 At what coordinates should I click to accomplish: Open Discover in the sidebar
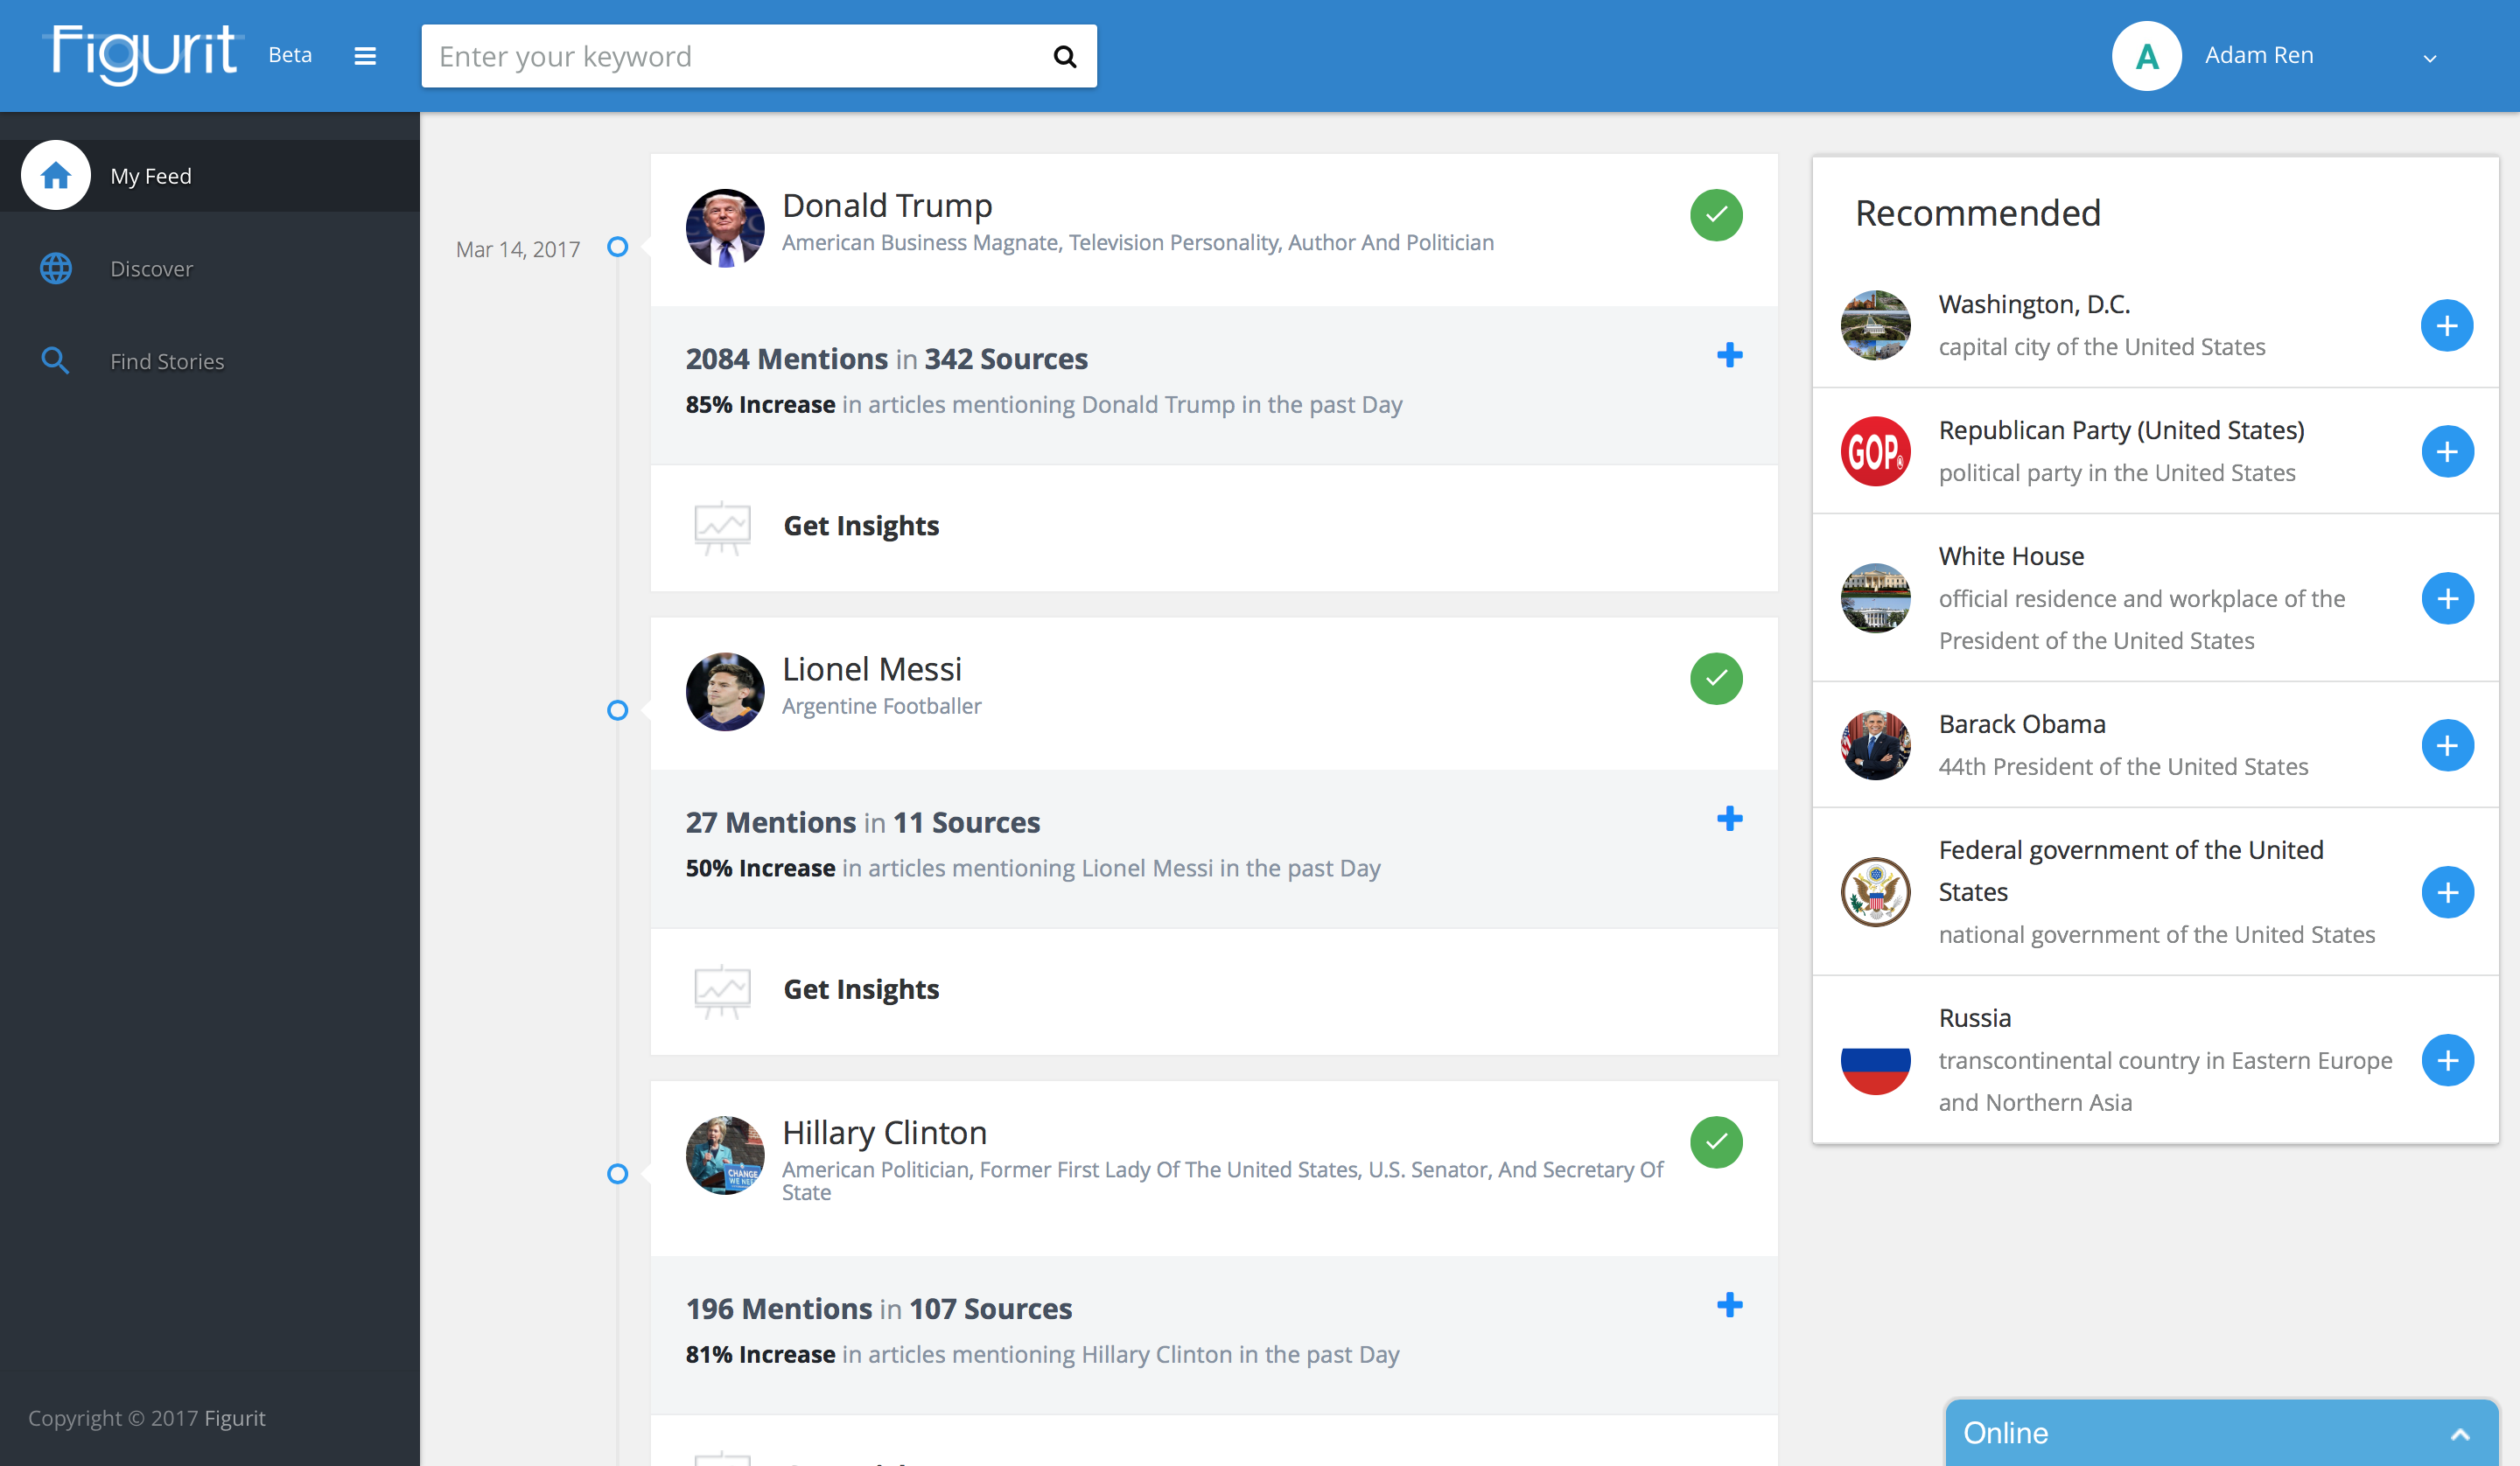[151, 269]
